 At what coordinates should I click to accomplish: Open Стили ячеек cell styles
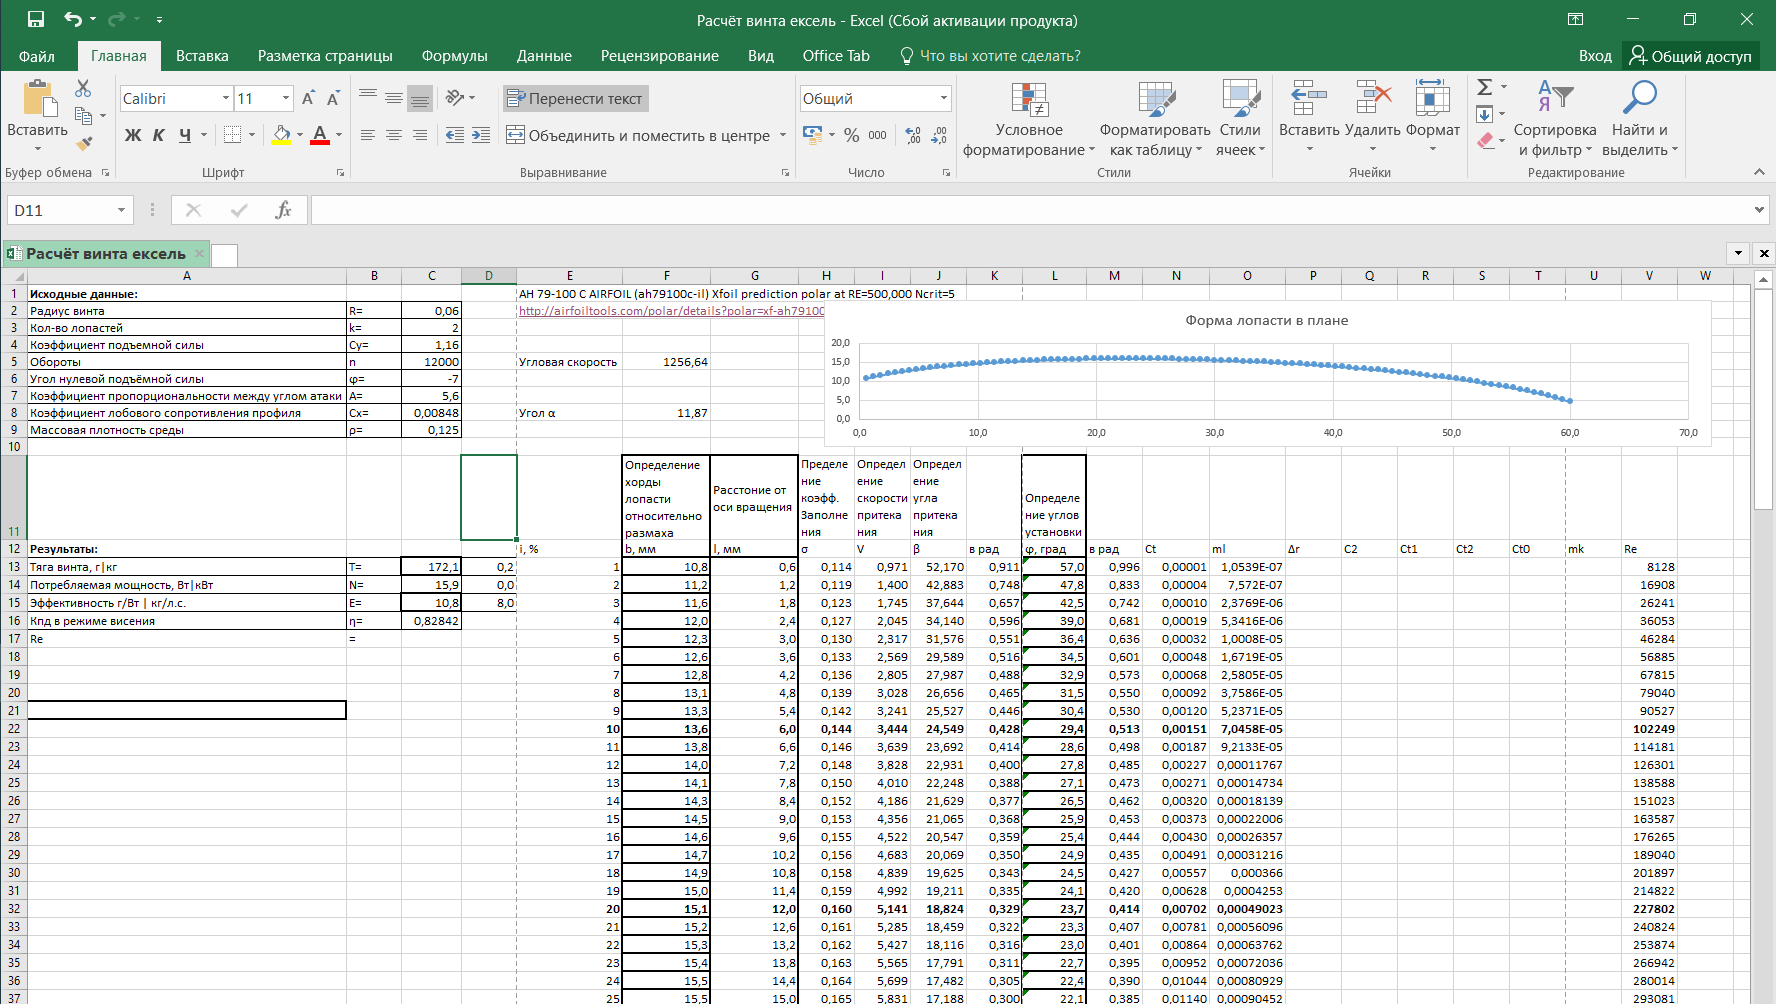click(x=1240, y=119)
